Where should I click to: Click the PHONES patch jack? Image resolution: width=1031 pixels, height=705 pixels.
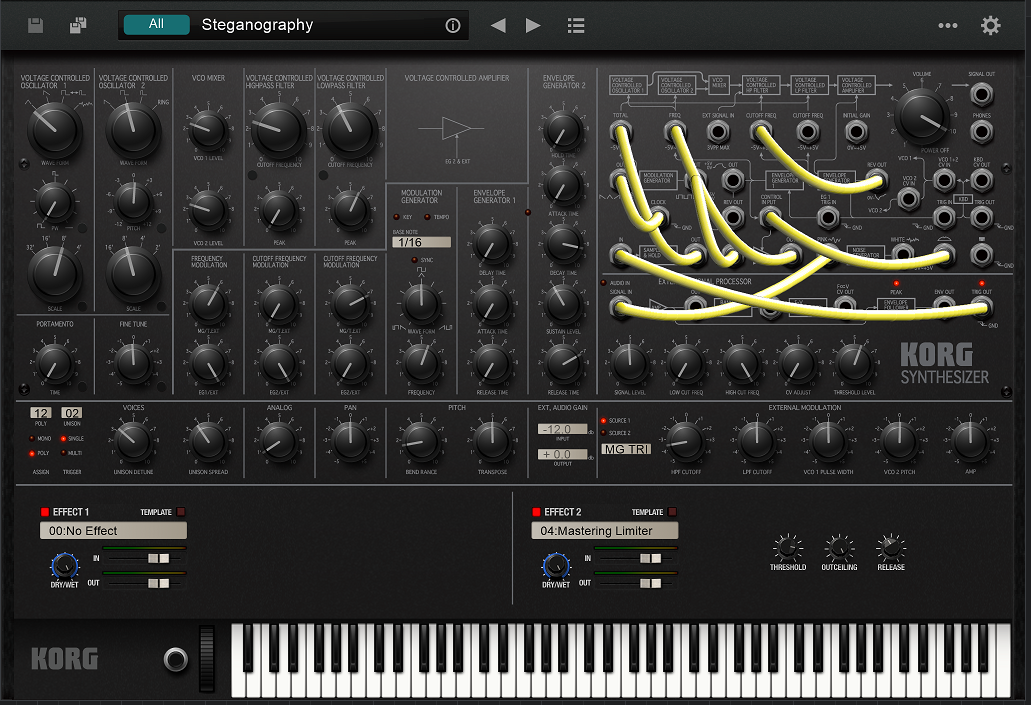click(x=982, y=132)
